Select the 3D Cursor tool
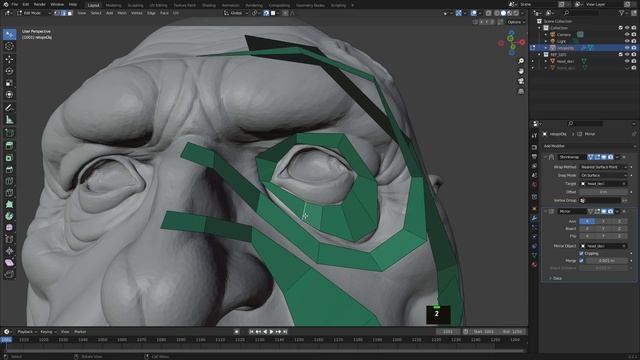Viewport: 640px width, 360px height. coord(9,47)
